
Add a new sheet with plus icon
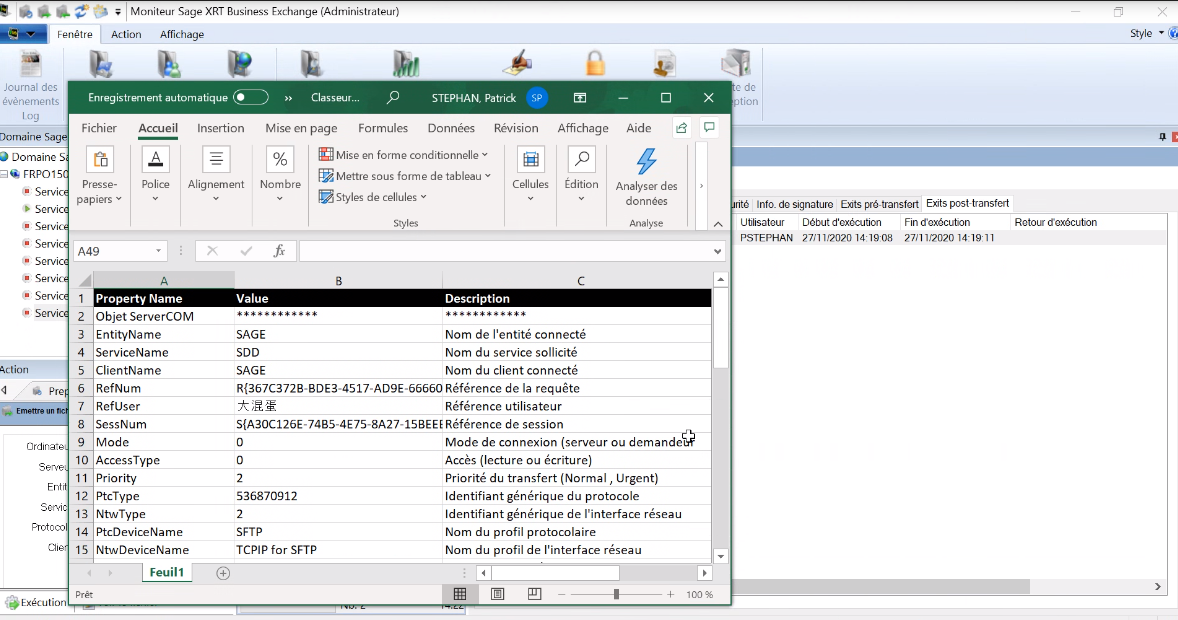pyautogui.click(x=223, y=573)
